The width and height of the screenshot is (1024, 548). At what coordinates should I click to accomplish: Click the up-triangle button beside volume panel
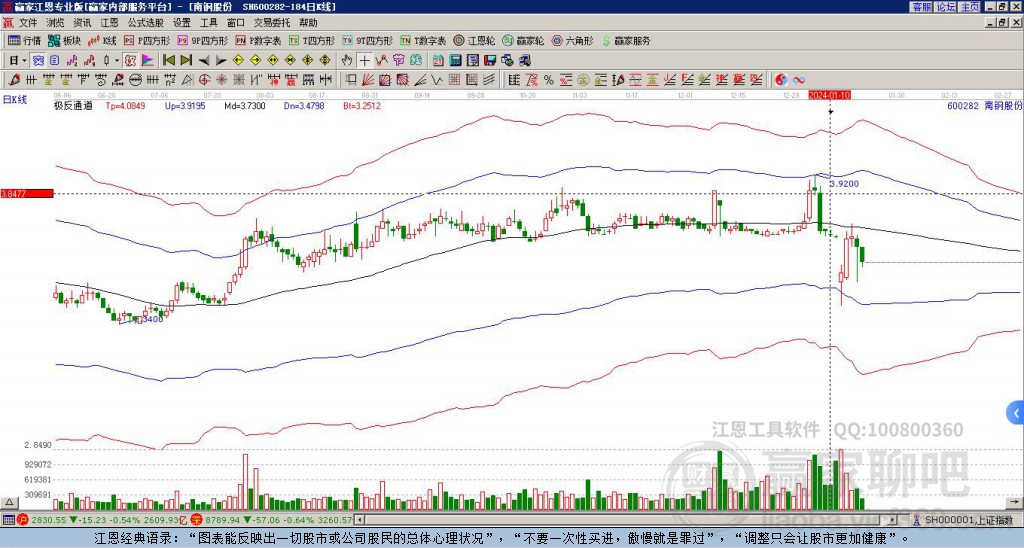pos(9,502)
